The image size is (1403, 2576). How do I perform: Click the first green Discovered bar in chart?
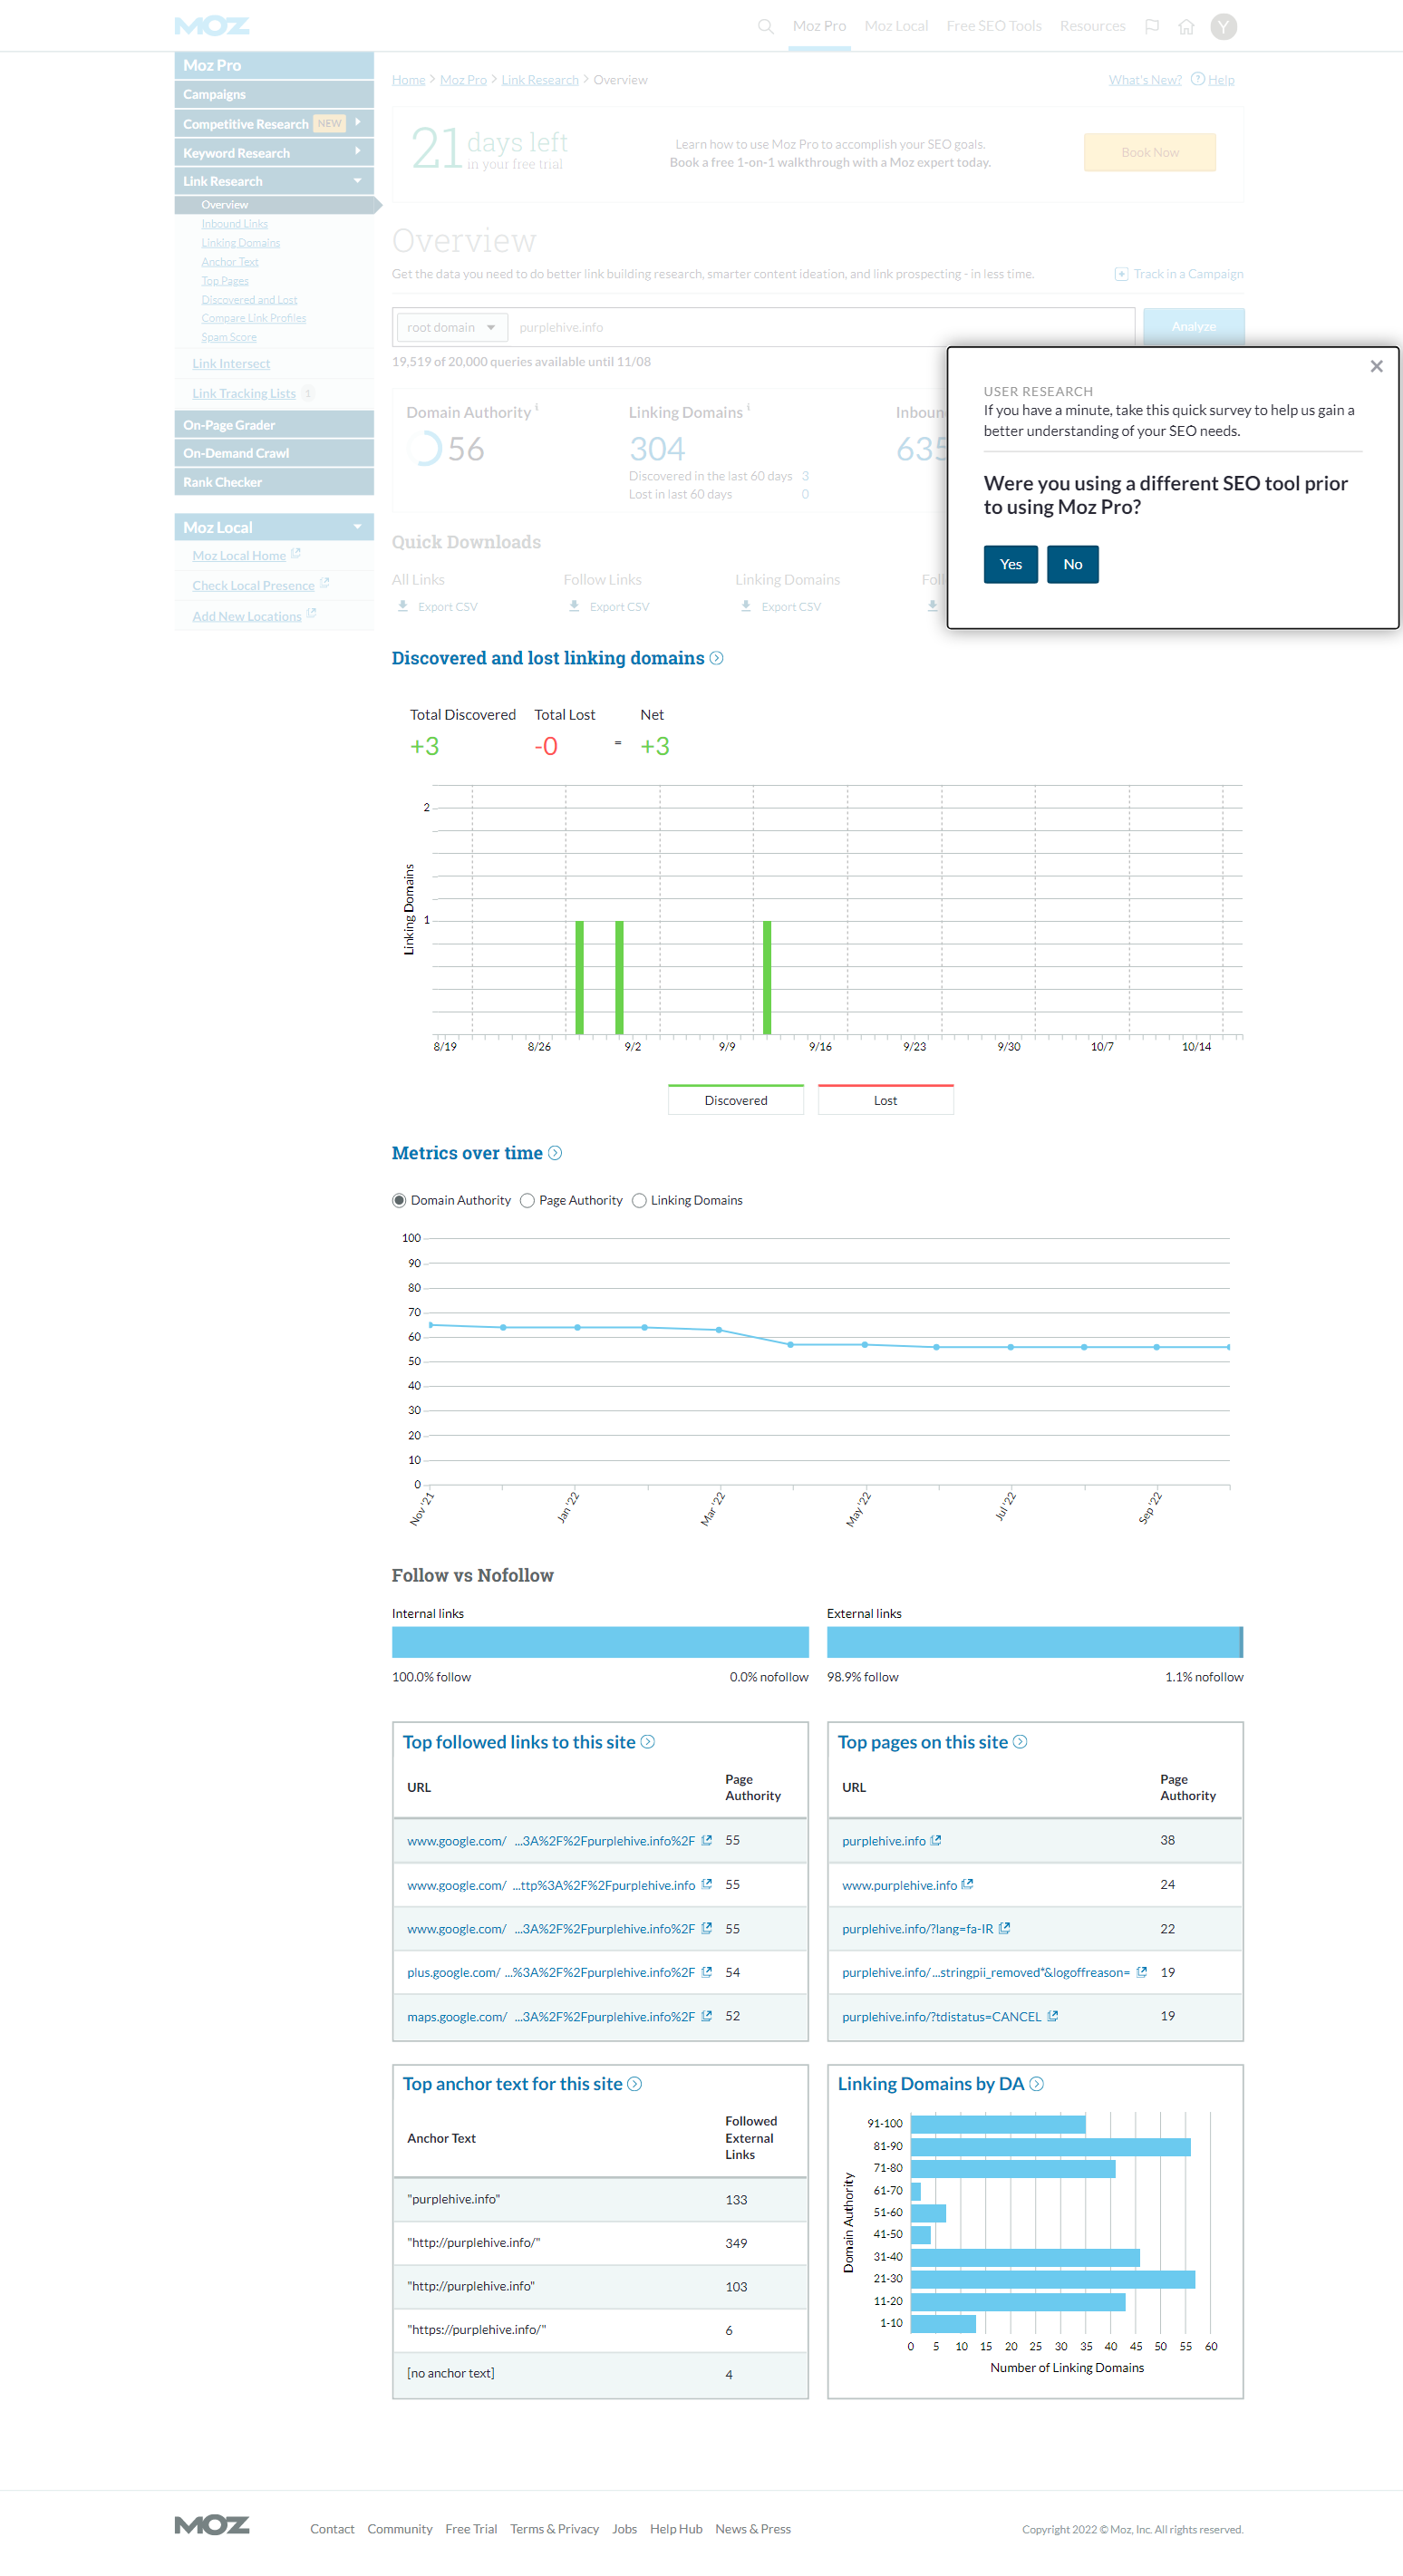[x=580, y=977]
